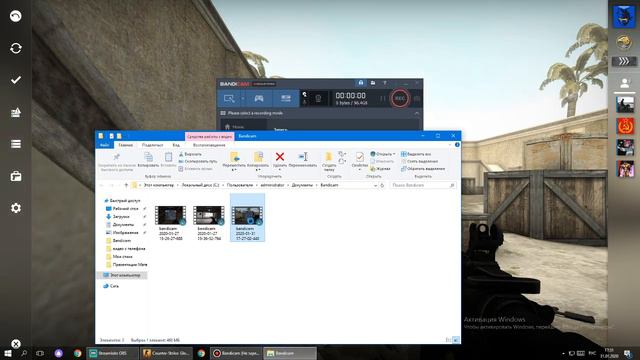Click the up-arrow navigation button in Explorer

click(x=126, y=185)
